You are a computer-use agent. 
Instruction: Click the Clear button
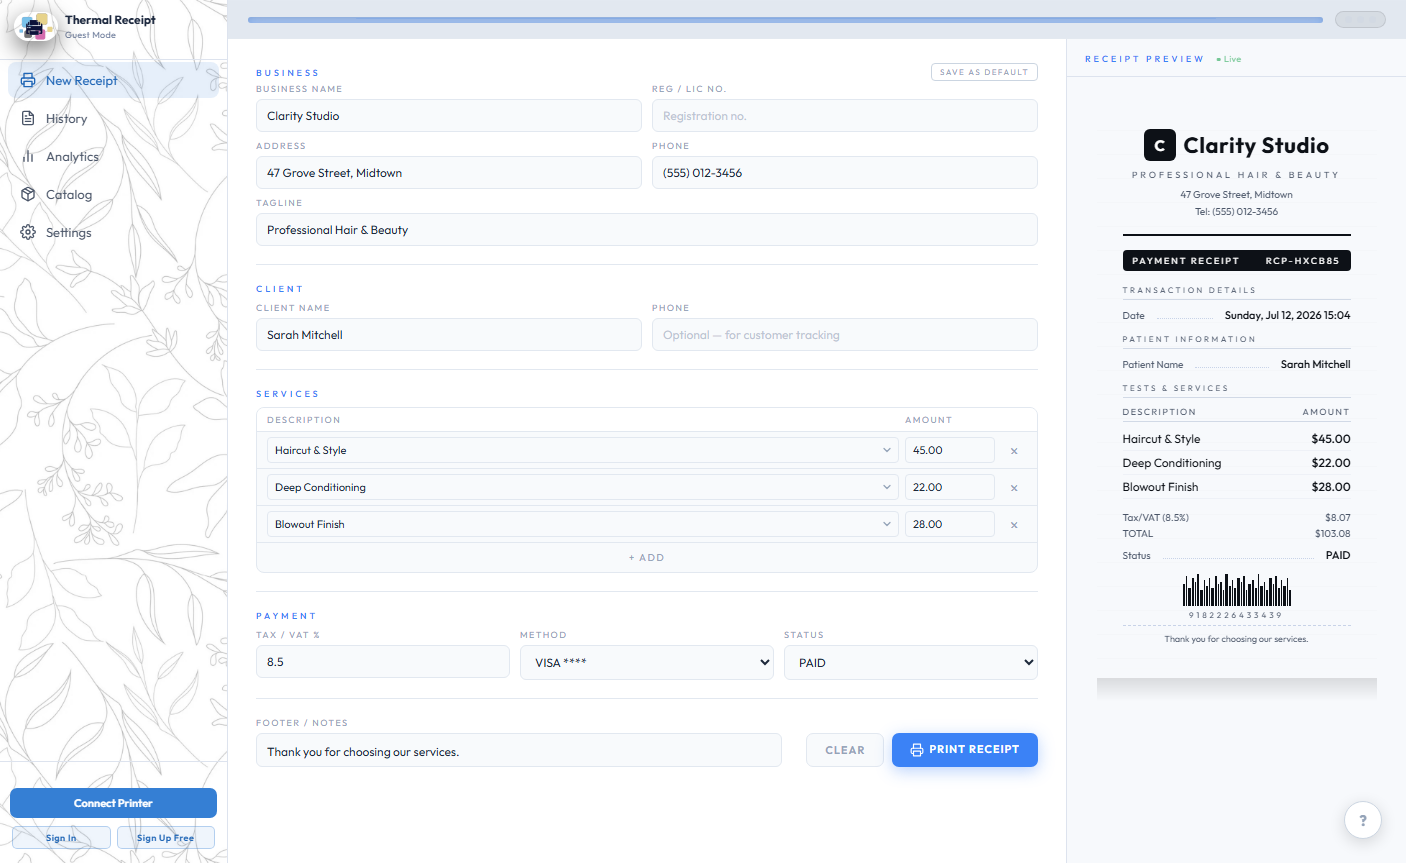pos(845,750)
